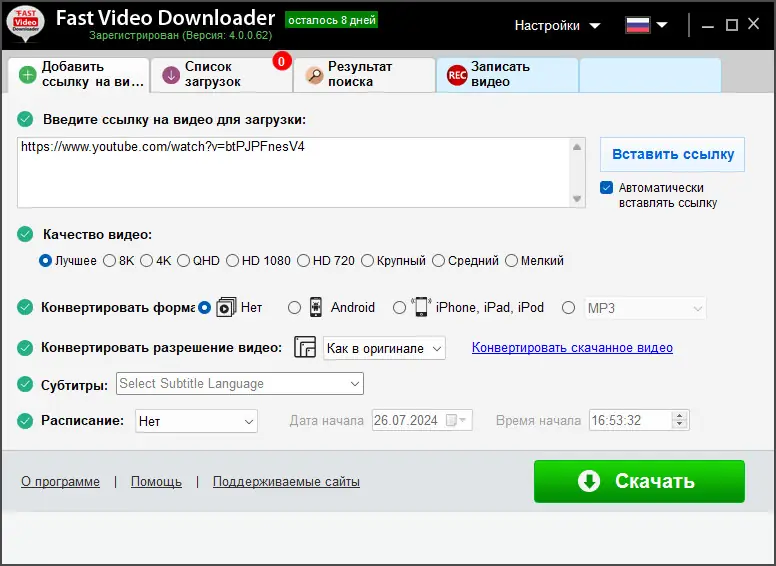Click the iPhone device icon

pos(421,307)
